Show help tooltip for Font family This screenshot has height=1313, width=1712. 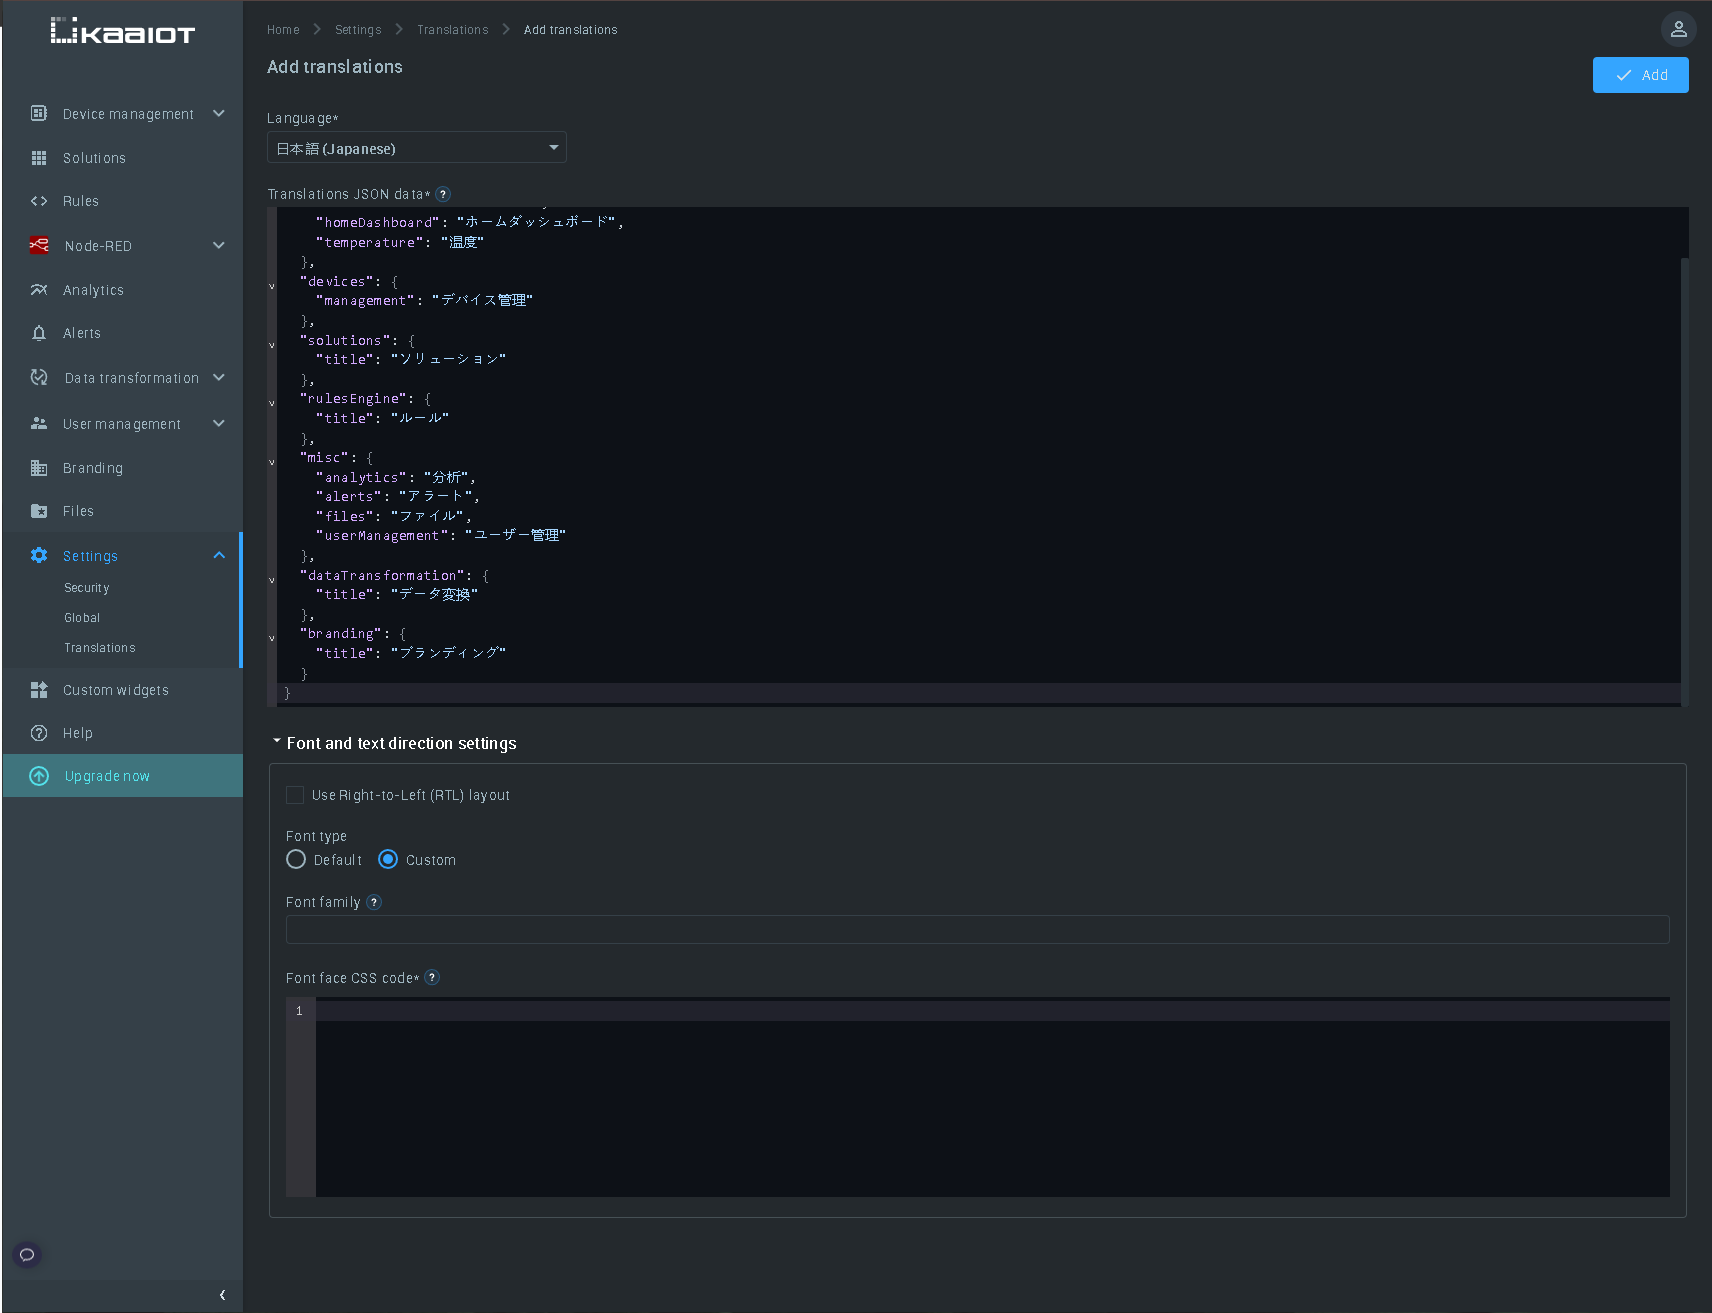[x=374, y=902]
